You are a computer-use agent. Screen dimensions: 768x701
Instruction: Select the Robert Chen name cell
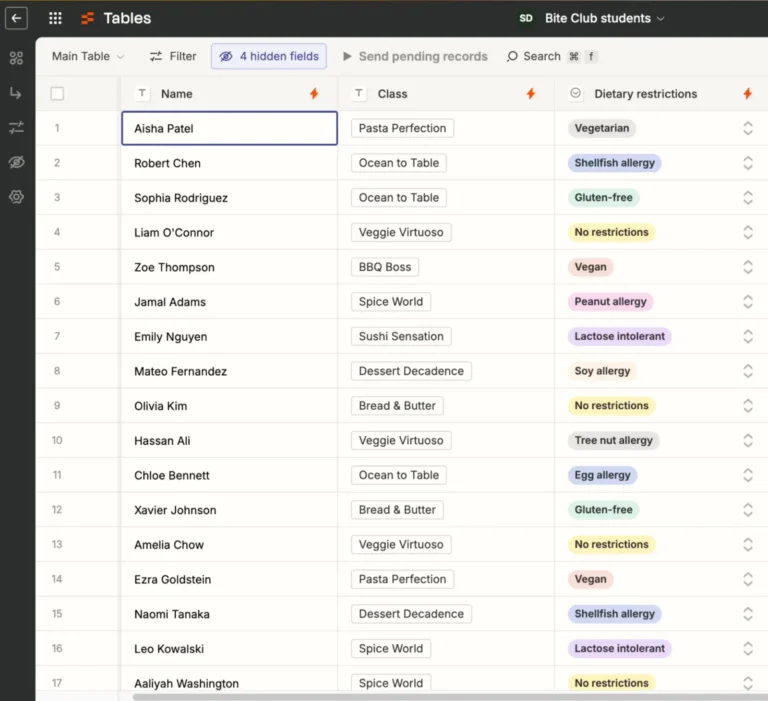[x=229, y=163]
